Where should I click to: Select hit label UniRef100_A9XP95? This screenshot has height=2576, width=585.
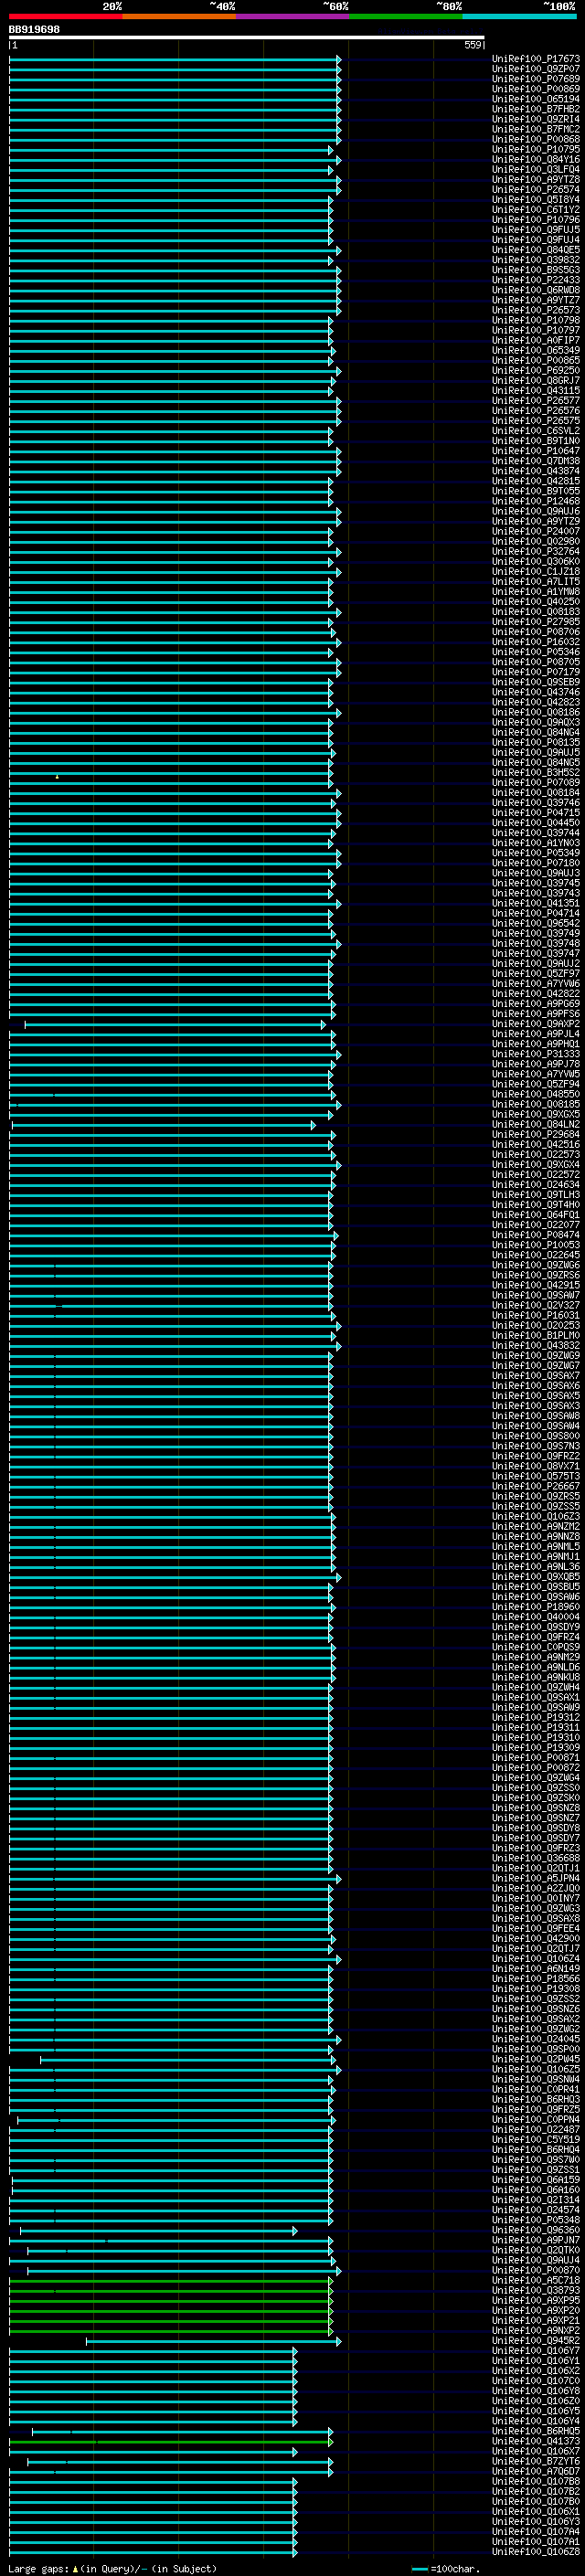(536, 2301)
